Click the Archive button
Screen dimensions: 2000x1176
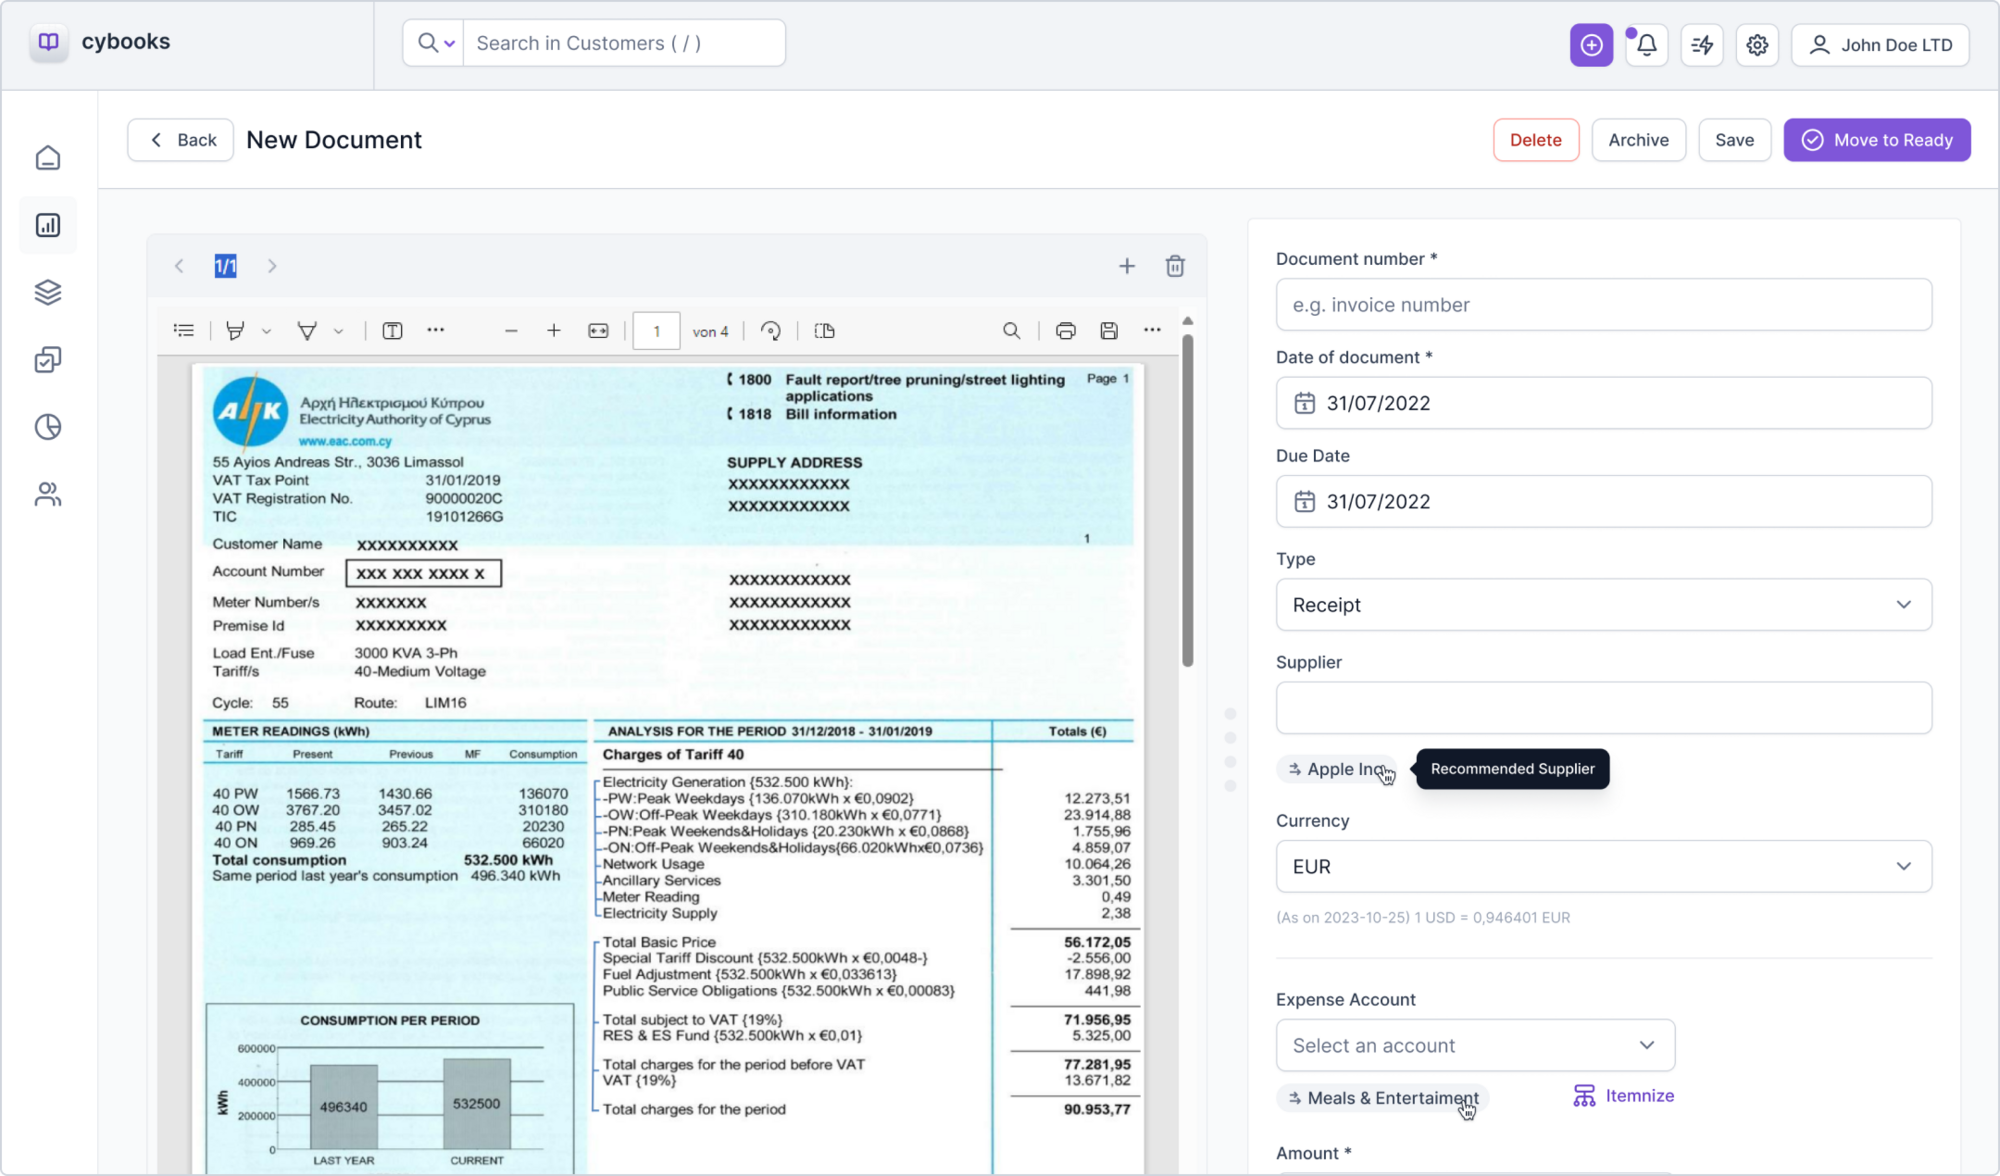pos(1638,140)
